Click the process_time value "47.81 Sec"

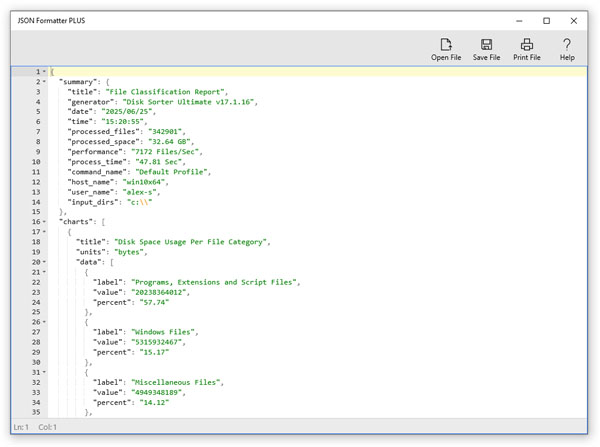click(158, 162)
